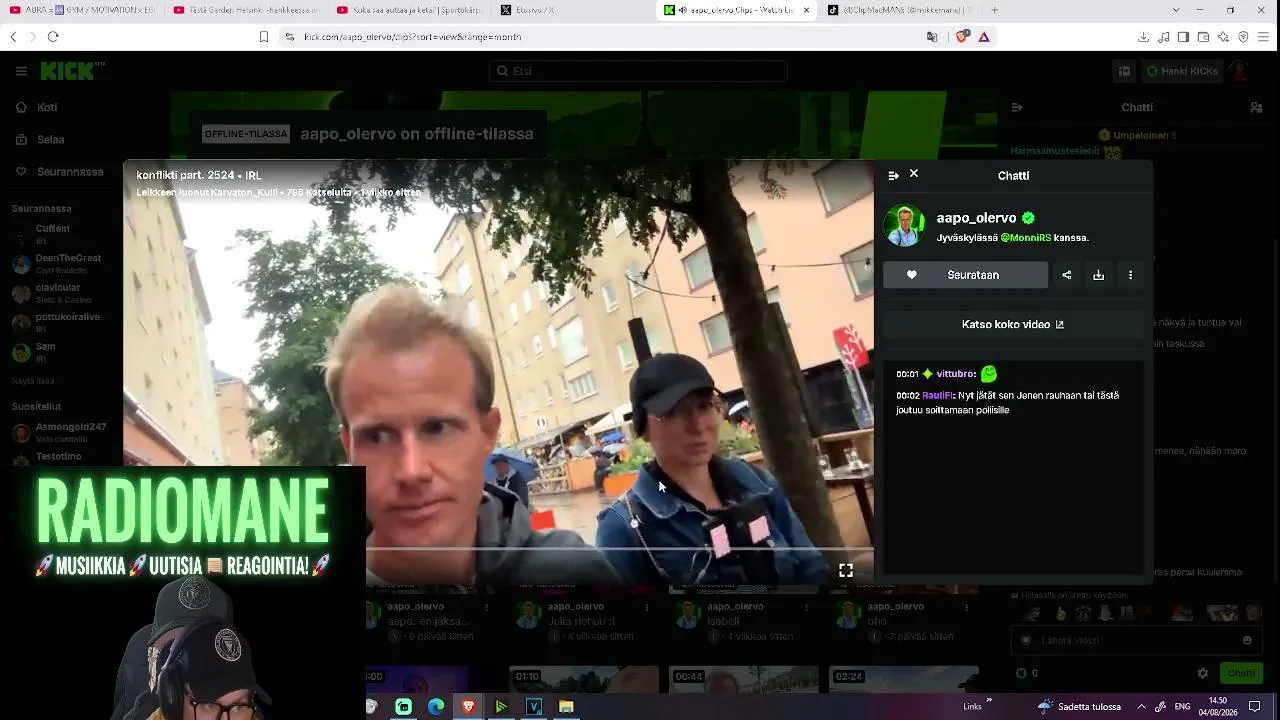Open options for the 'aapo: en jaksa' clip
Screen dimensions: 1280x720
487,607
